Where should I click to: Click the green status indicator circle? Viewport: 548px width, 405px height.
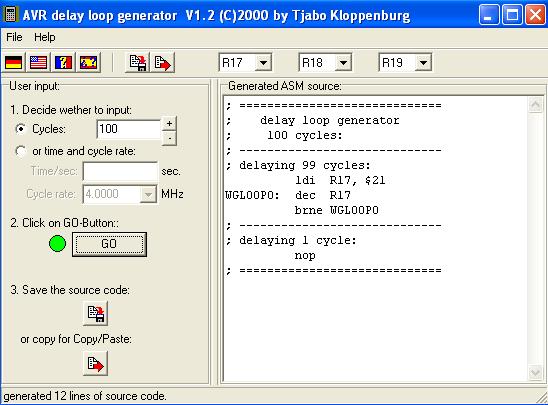57,244
